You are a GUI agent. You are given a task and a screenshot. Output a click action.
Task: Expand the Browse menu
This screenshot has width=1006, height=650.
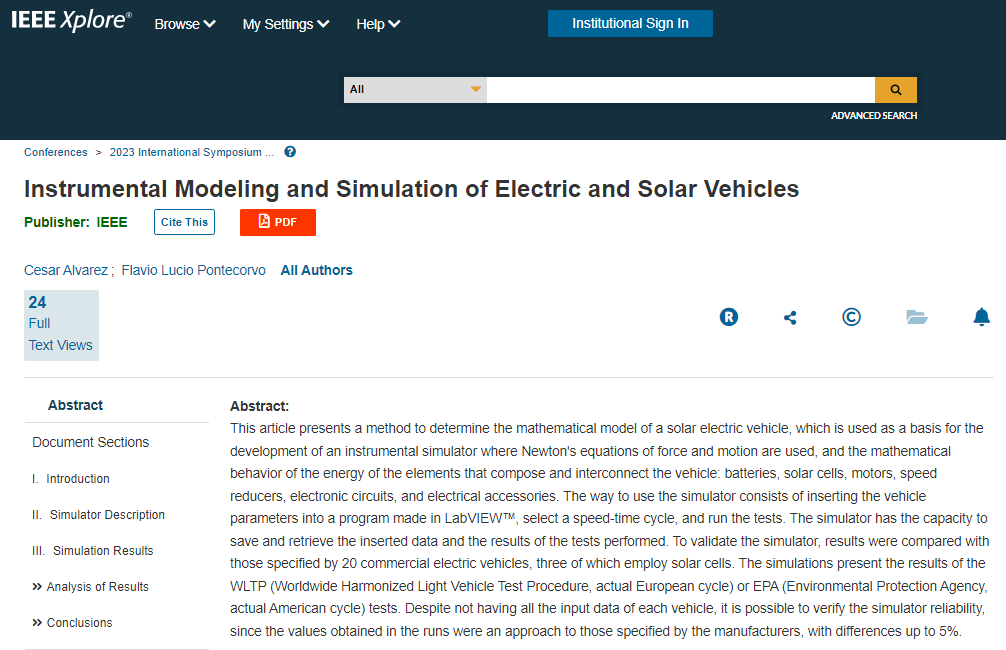tap(185, 24)
